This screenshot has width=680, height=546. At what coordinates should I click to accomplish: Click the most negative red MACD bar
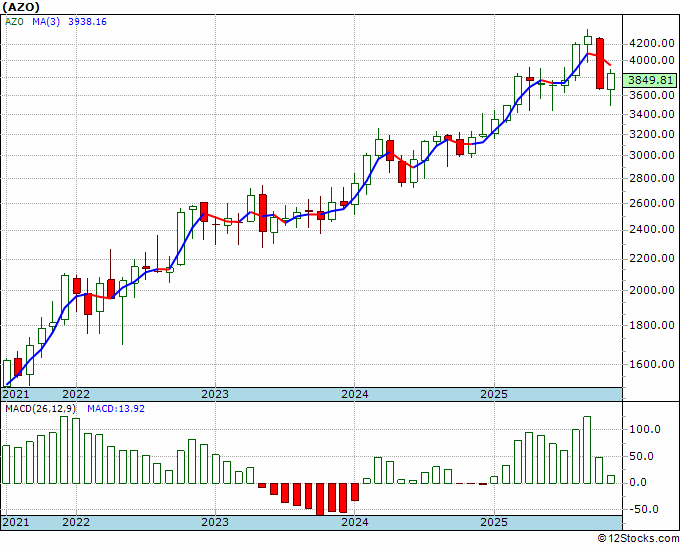point(320,499)
